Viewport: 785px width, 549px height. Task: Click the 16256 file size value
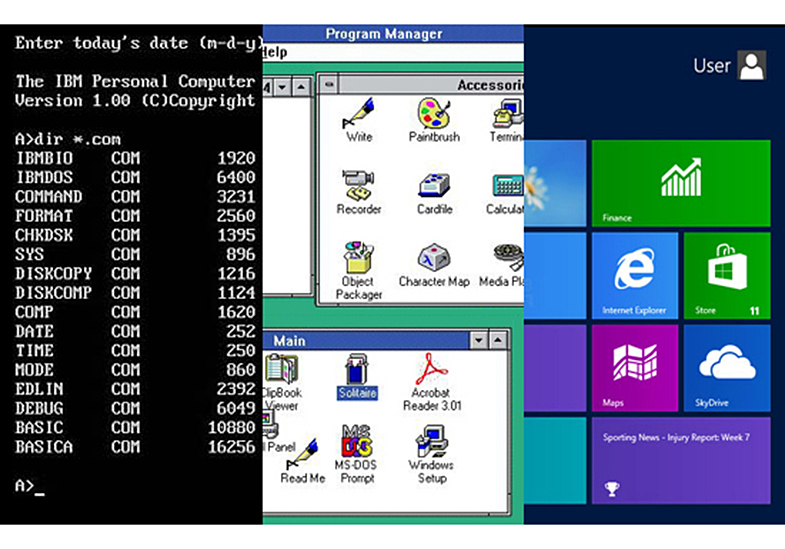pyautogui.click(x=231, y=447)
